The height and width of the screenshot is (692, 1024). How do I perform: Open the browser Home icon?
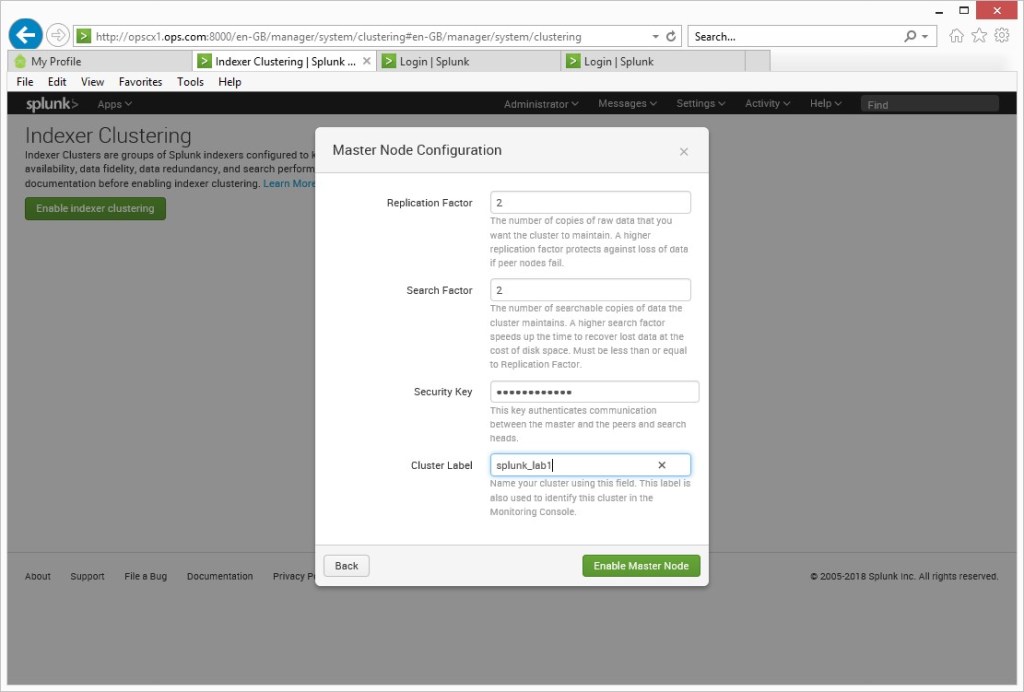(x=957, y=33)
